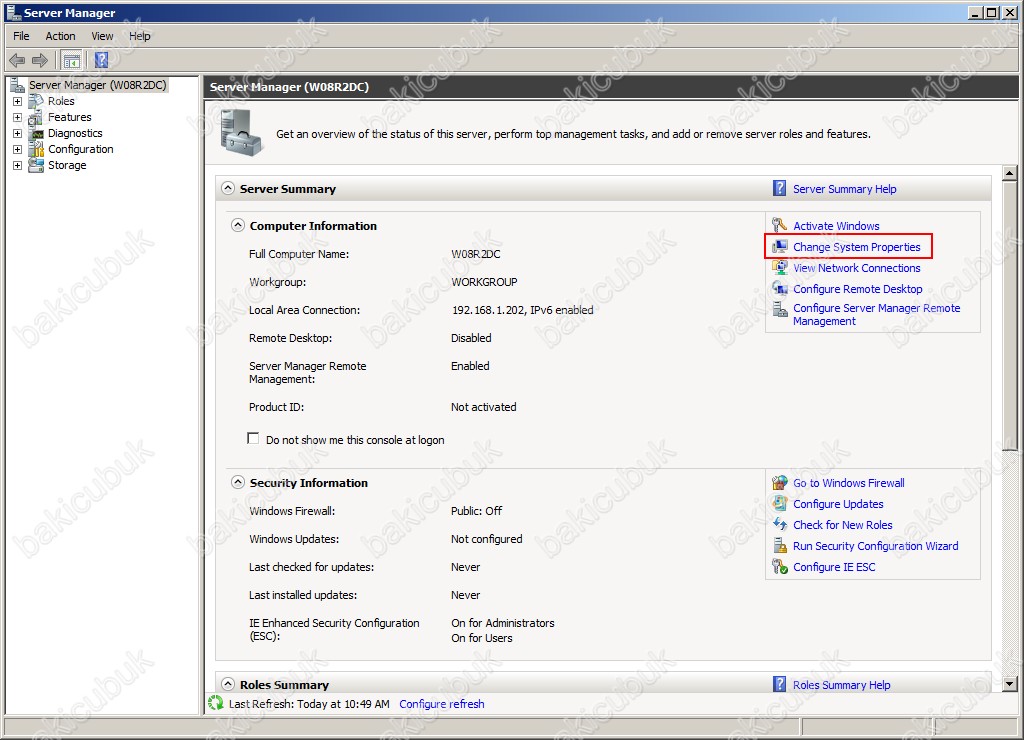Click the Configure Remote Desktop icon

780,289
